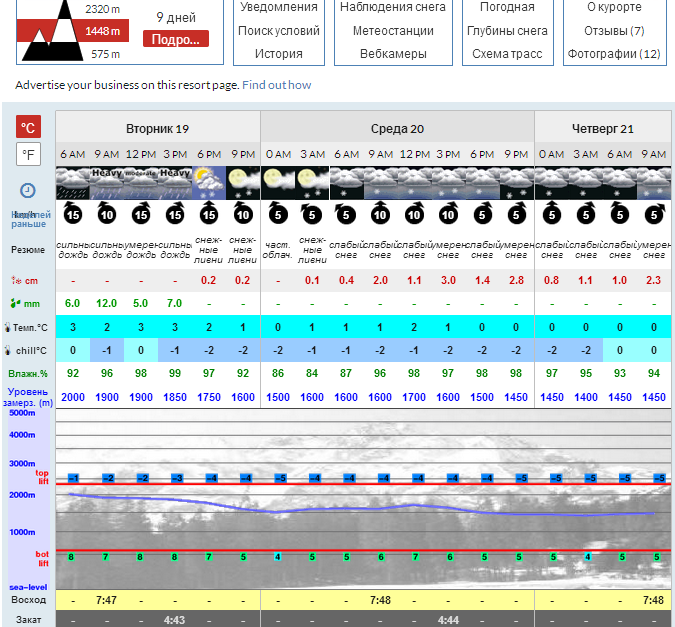The height and width of the screenshot is (627, 675).
Task: Select the Четверг 21 day header
Action: click(x=603, y=128)
